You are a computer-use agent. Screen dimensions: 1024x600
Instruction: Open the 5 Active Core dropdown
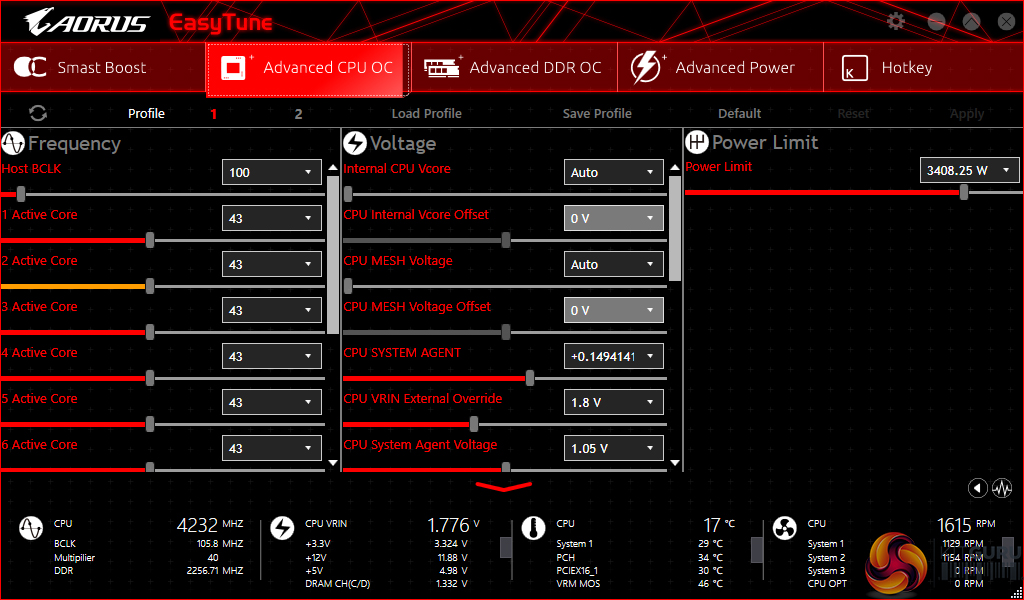[x=272, y=402]
